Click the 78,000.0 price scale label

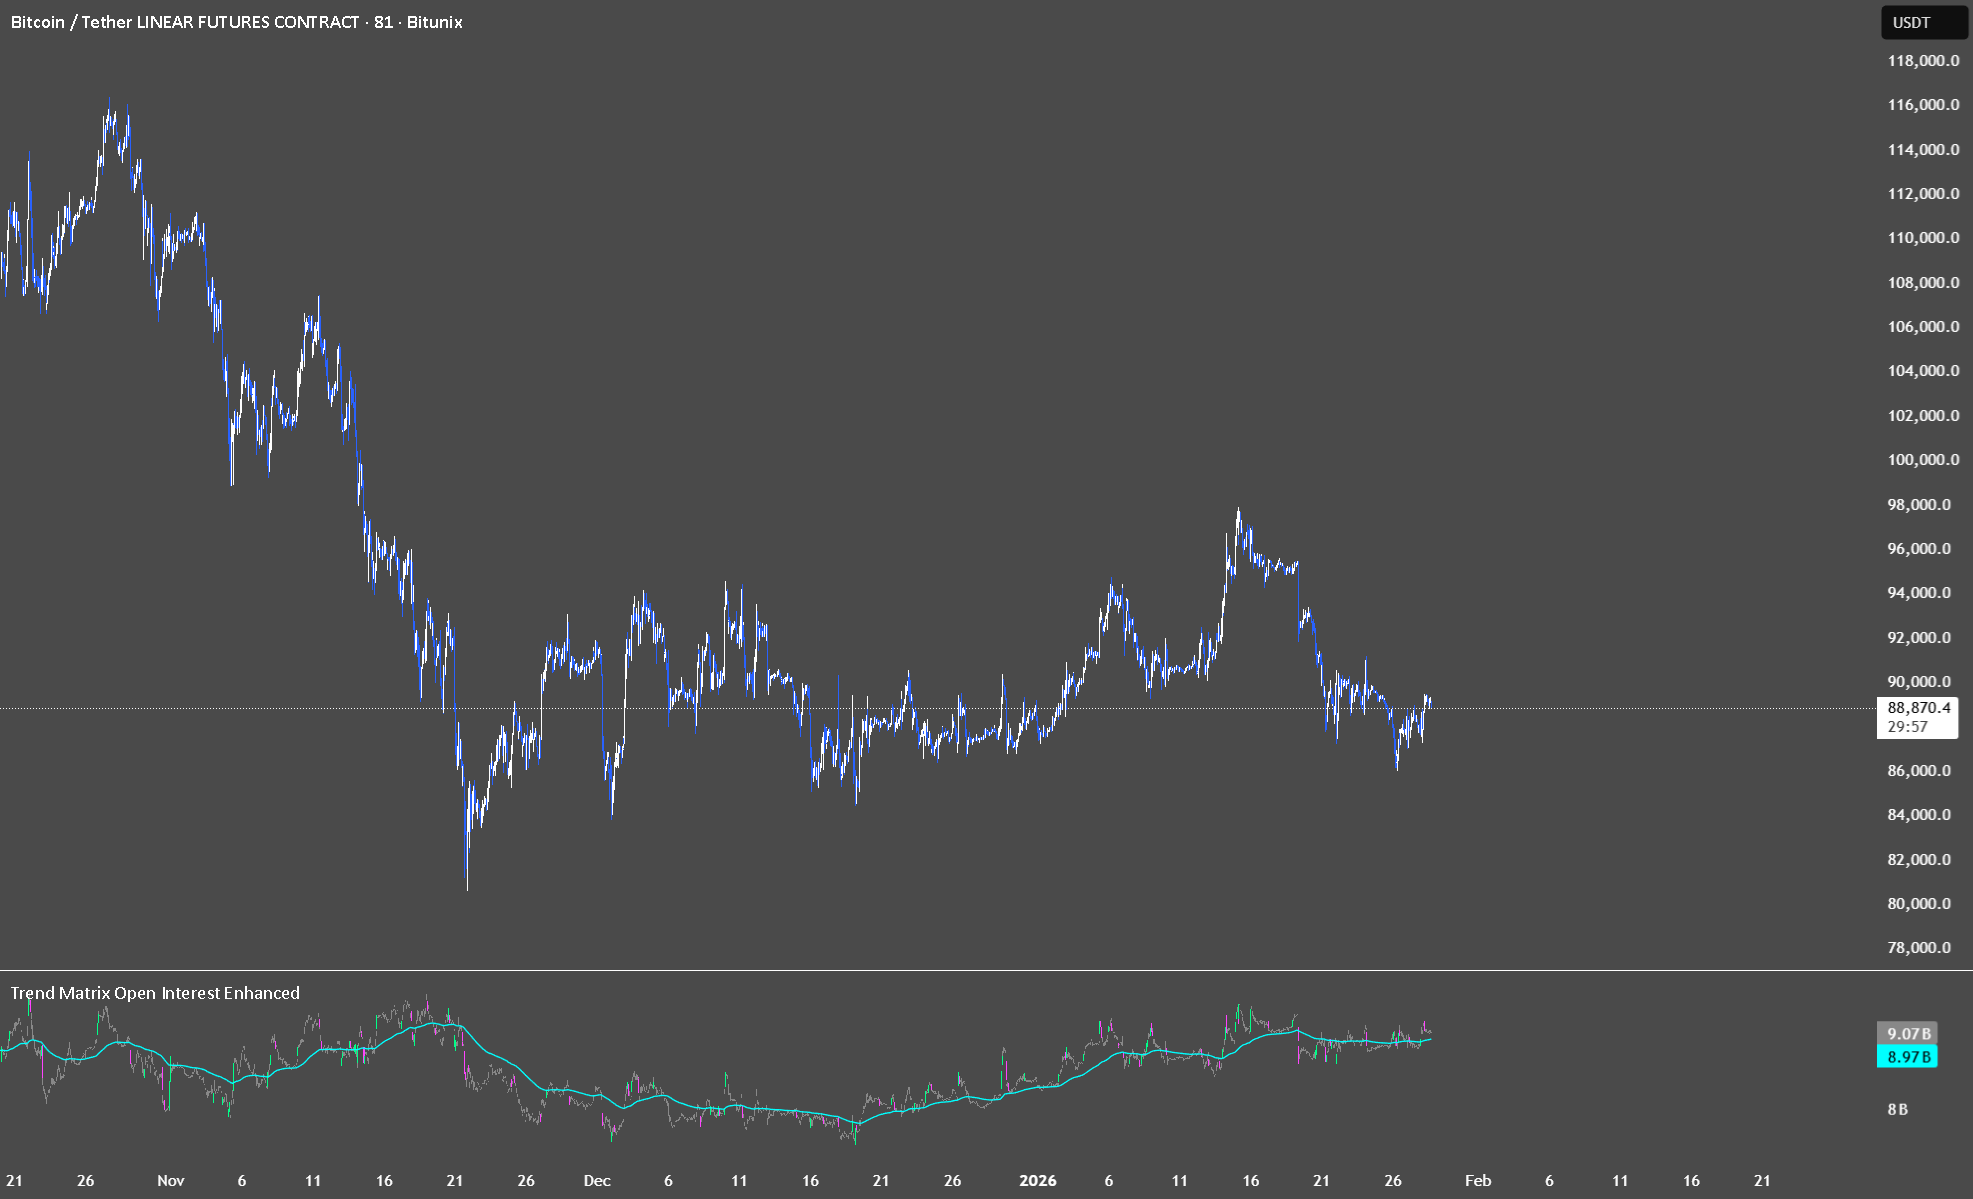click(1918, 948)
